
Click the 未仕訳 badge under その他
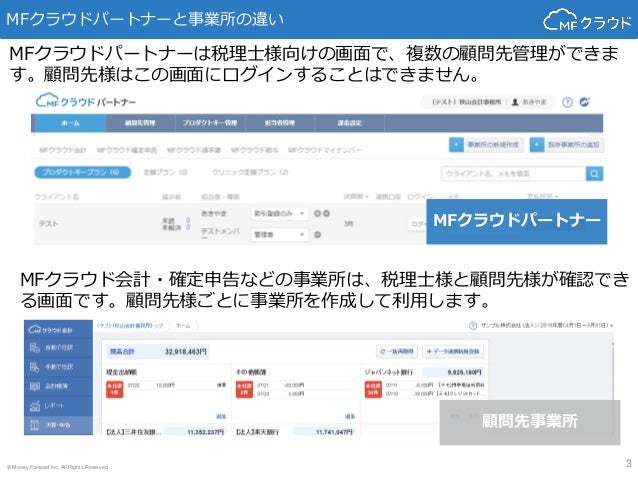pyautogui.click(x=244, y=389)
